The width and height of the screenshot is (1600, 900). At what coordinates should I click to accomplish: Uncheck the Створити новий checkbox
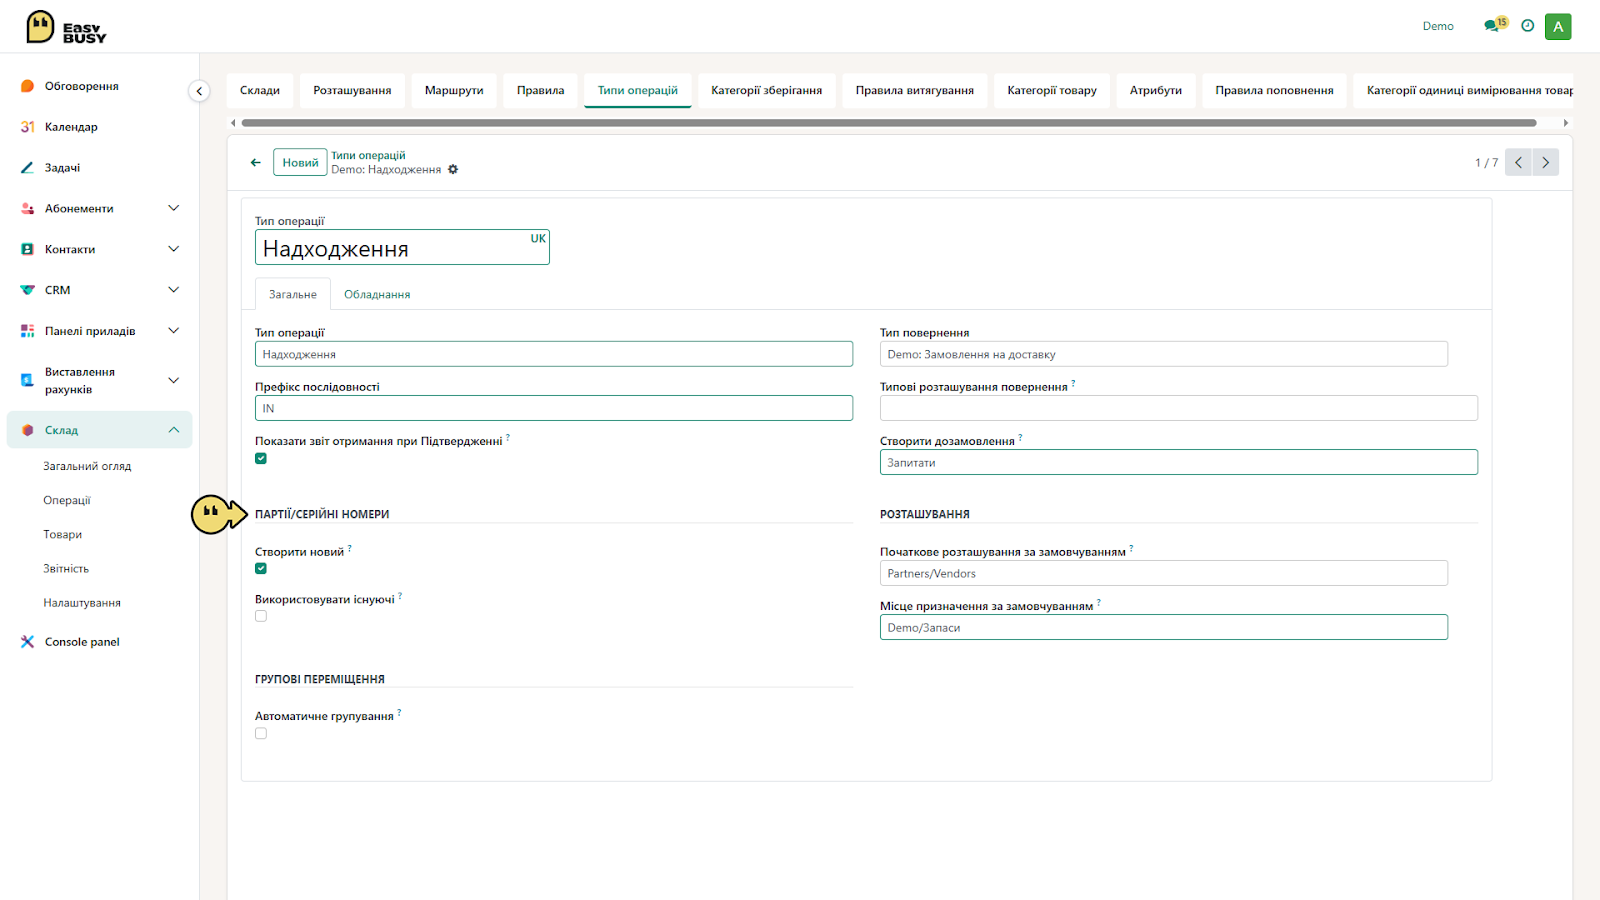point(261,569)
